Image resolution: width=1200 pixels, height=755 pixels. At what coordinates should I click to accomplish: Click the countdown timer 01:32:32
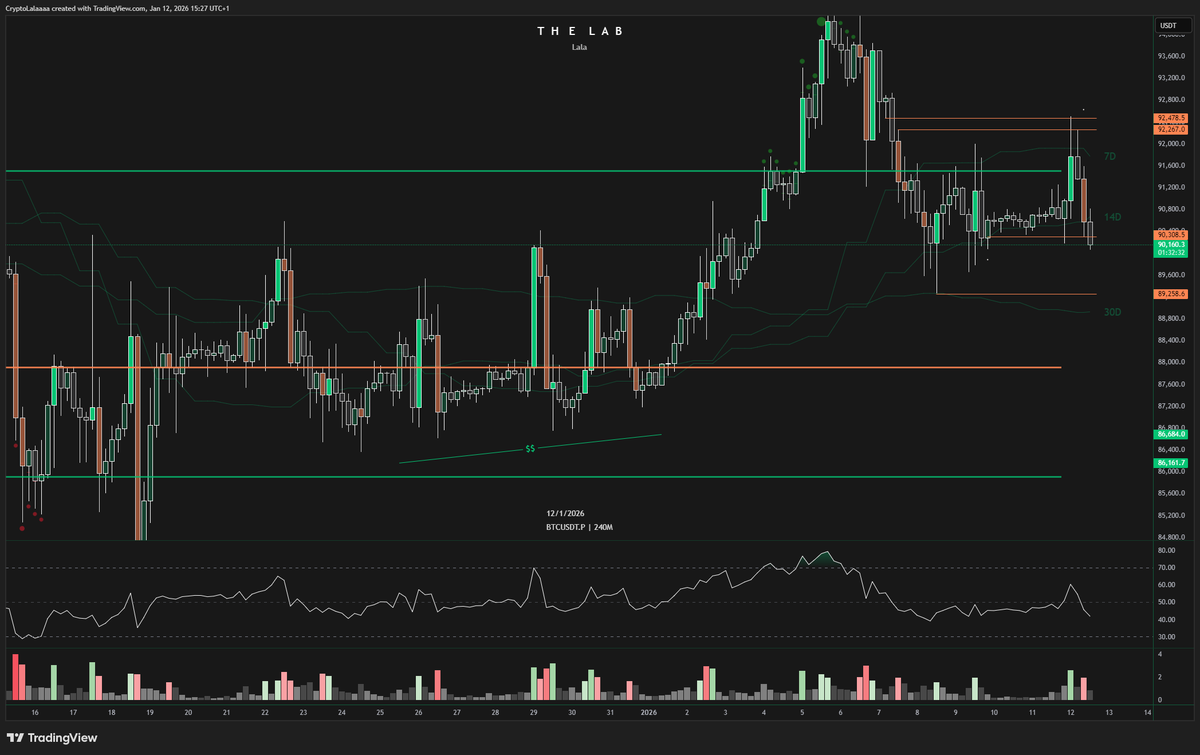(x=1170, y=253)
